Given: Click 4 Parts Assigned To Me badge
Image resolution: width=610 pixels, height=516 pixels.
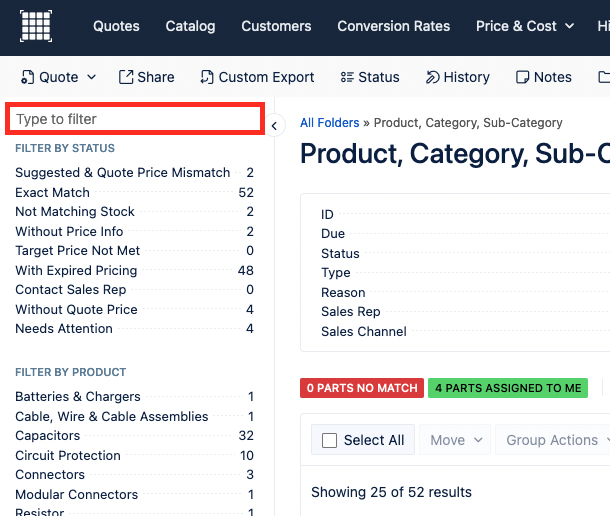Looking at the screenshot, I should (x=508, y=388).
